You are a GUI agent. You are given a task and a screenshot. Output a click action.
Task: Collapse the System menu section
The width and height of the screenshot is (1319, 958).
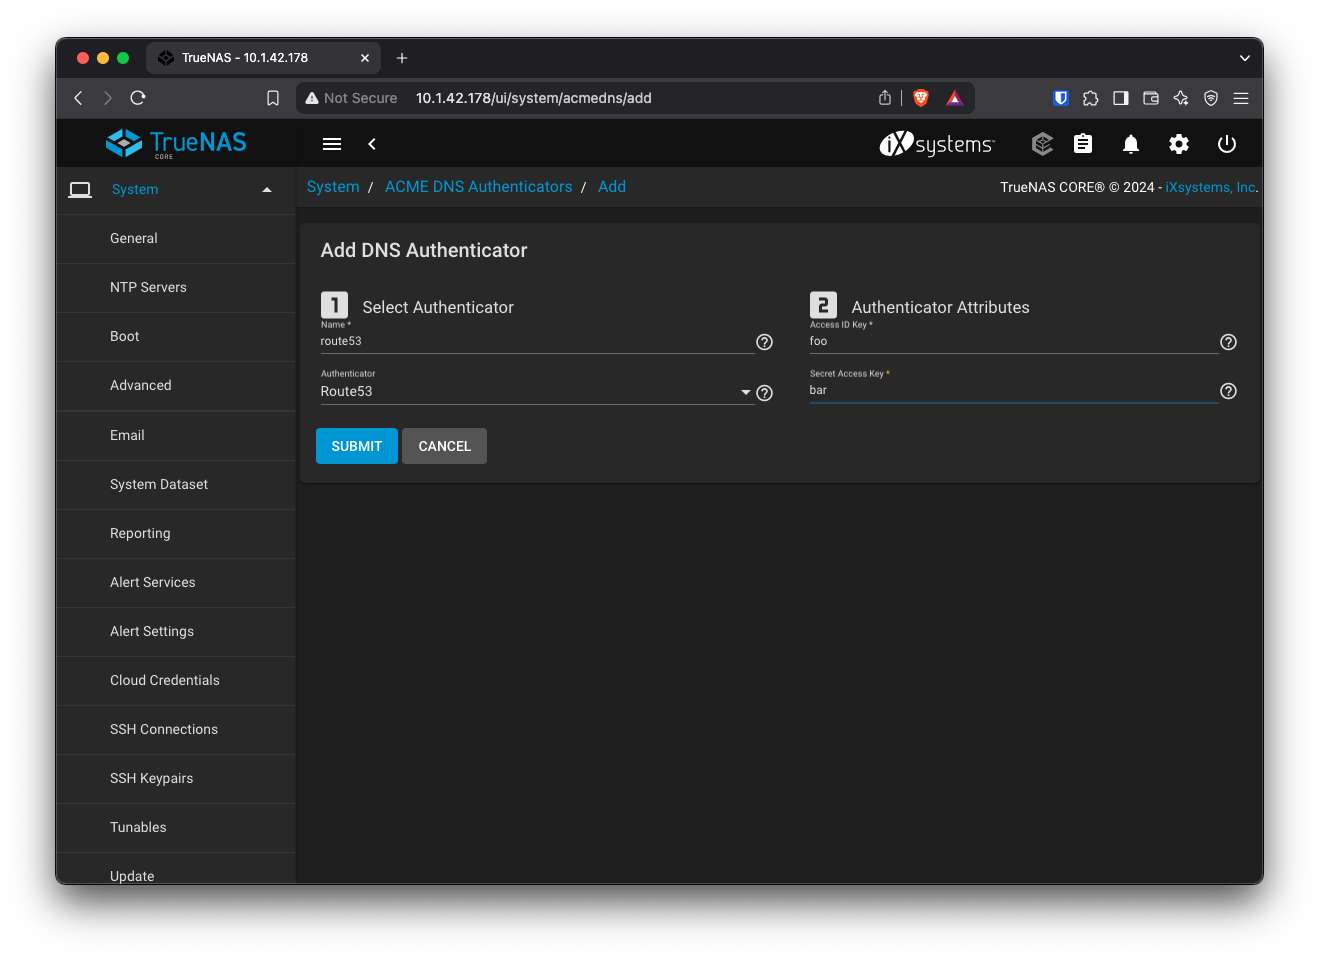point(267,190)
